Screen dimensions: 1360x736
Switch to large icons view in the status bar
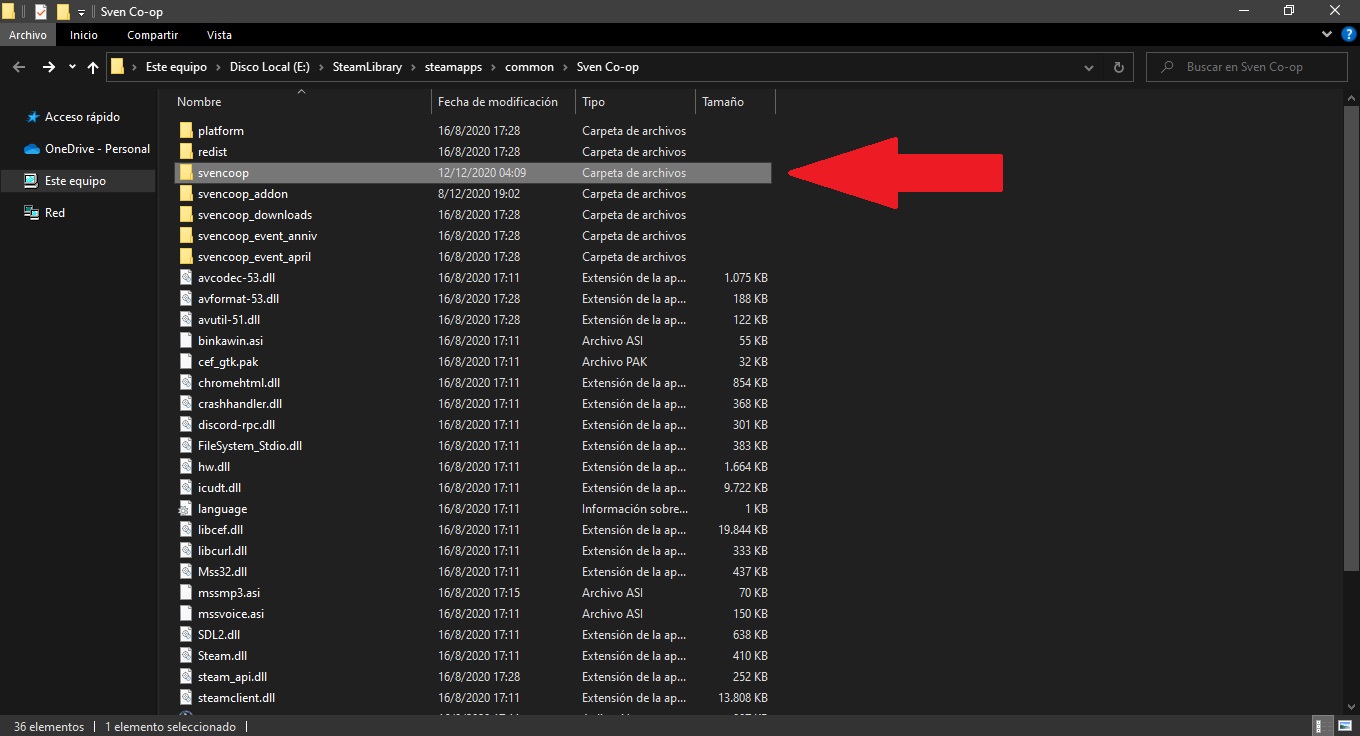tap(1343, 727)
